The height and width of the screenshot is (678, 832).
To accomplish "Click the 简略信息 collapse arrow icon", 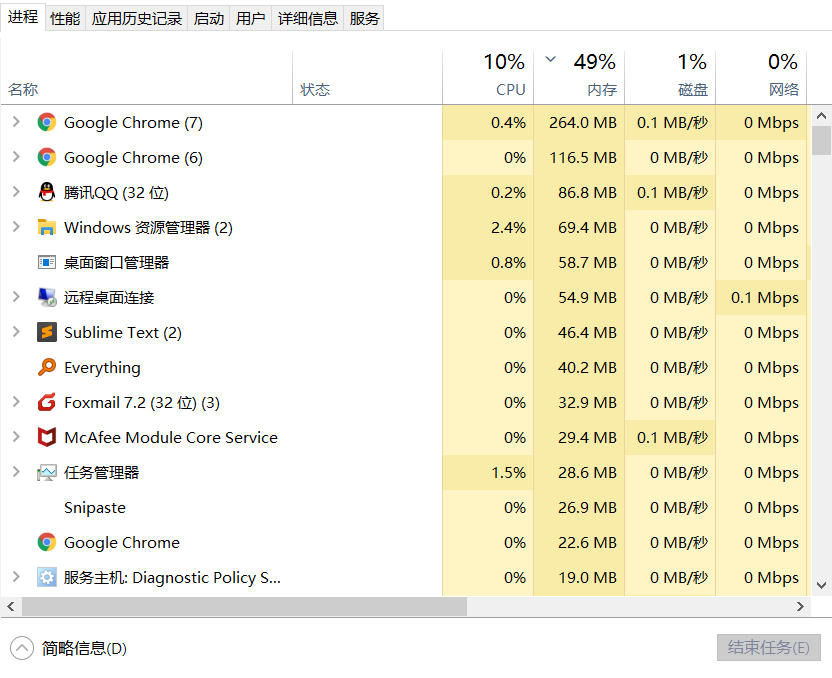I will (22, 648).
